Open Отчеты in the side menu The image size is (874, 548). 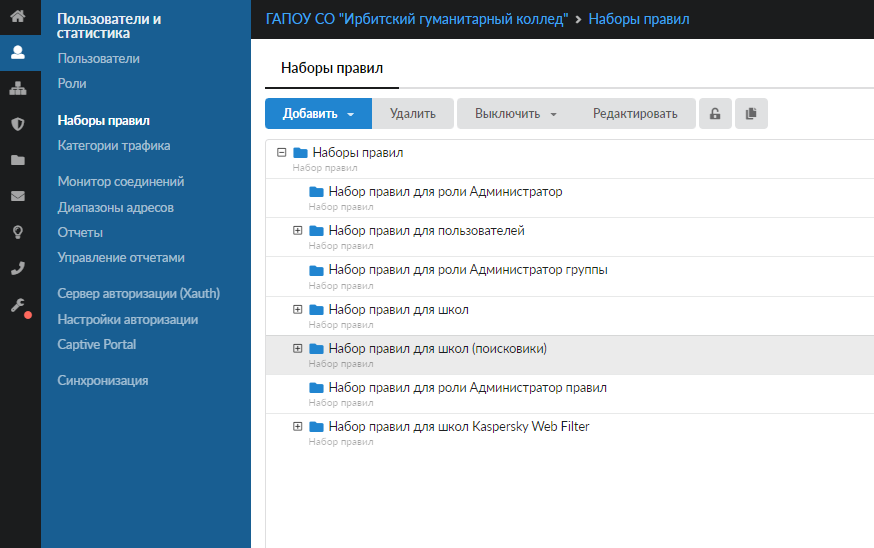(x=80, y=232)
